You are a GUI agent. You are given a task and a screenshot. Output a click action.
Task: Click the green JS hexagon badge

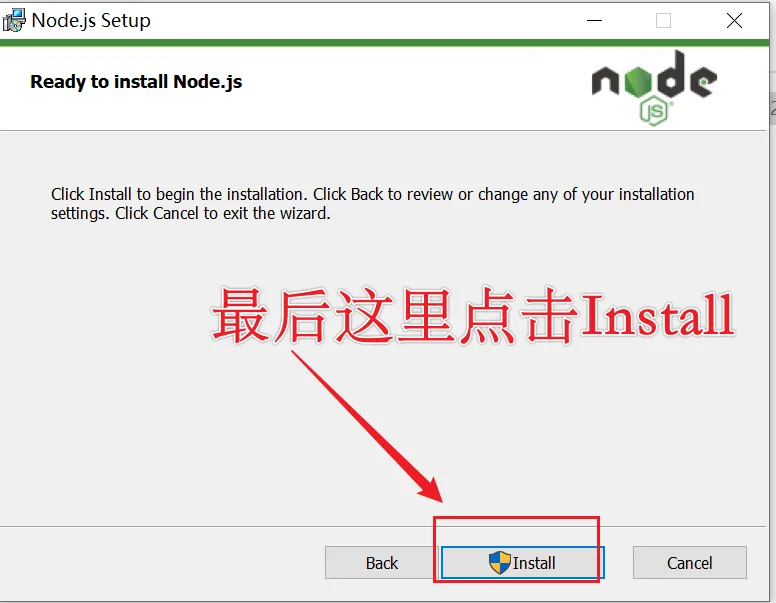(x=654, y=111)
